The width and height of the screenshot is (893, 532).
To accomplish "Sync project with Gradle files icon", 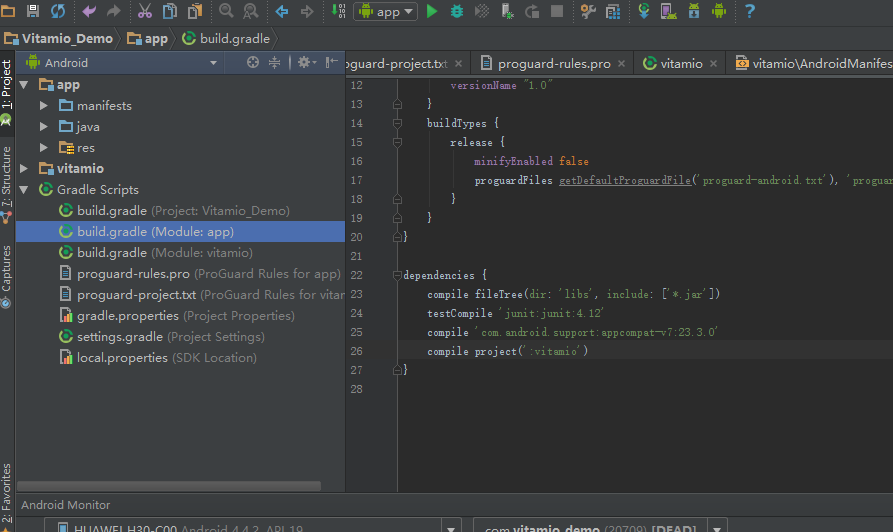I will coord(644,11).
